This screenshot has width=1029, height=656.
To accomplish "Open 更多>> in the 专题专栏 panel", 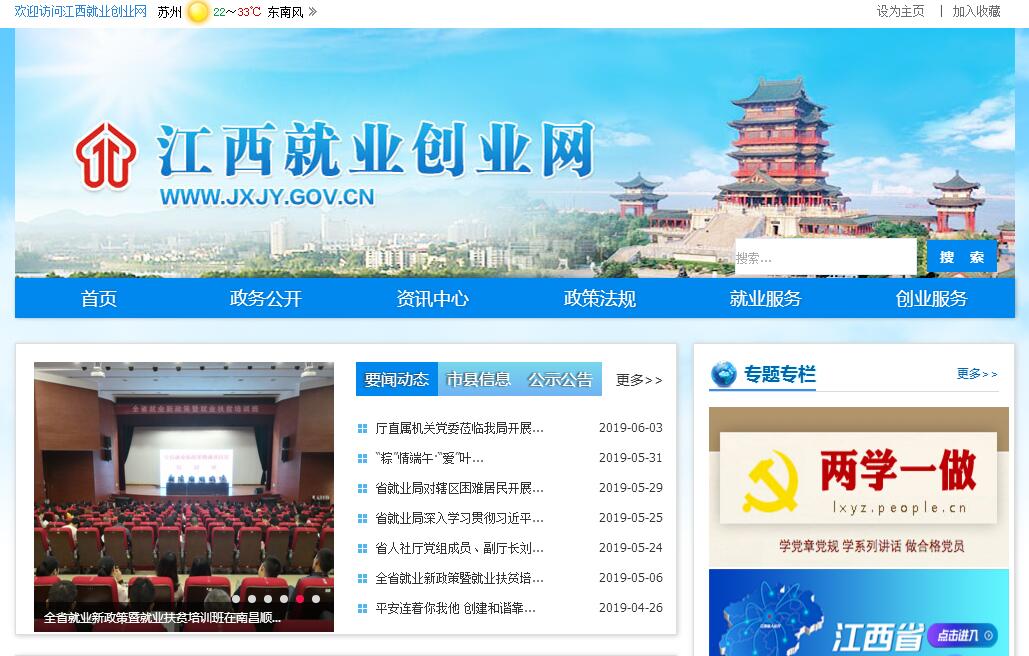I will [x=976, y=374].
